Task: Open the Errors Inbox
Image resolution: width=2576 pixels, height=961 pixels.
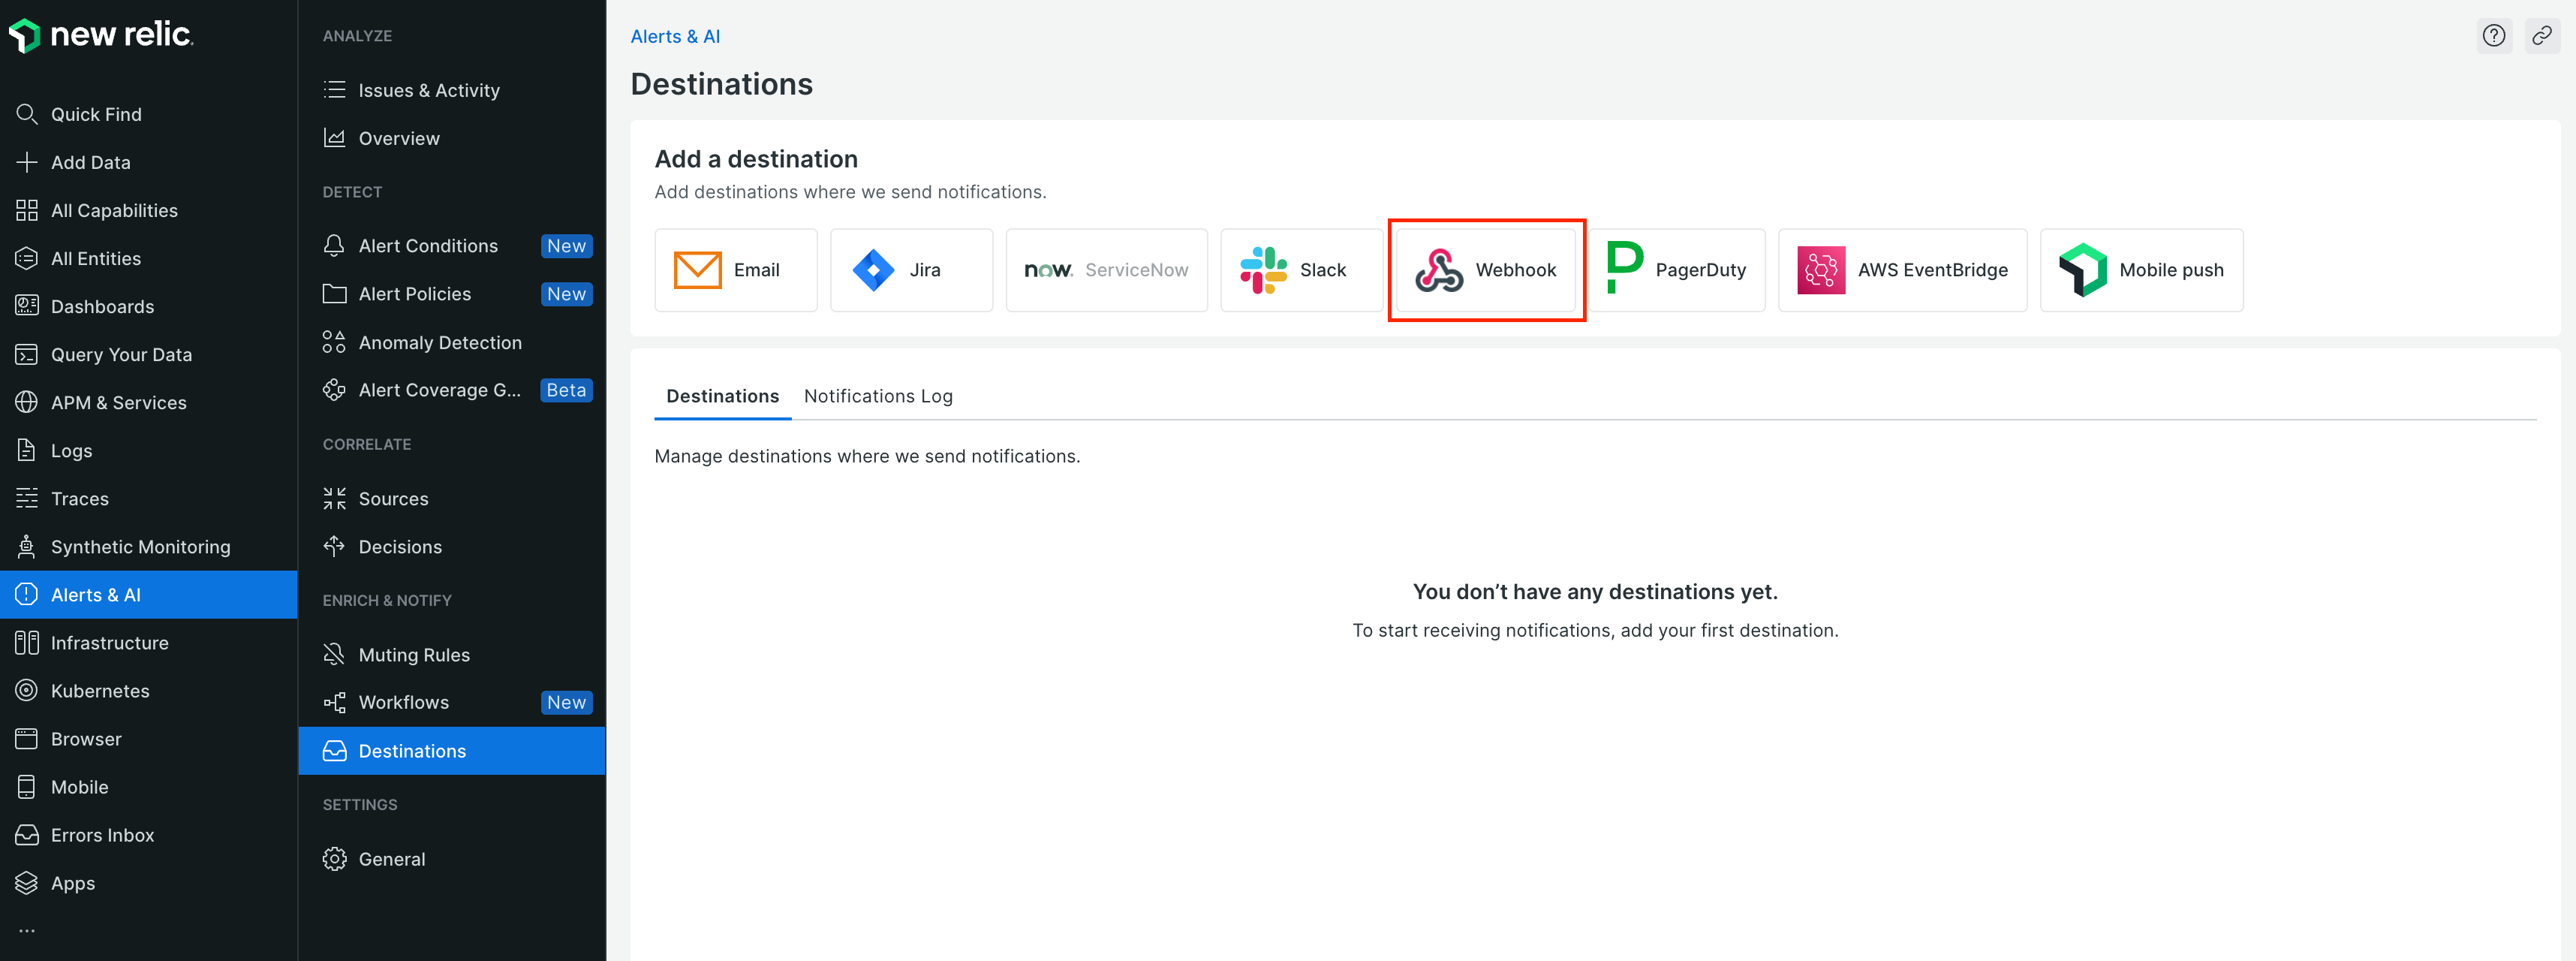Action: [x=102, y=835]
